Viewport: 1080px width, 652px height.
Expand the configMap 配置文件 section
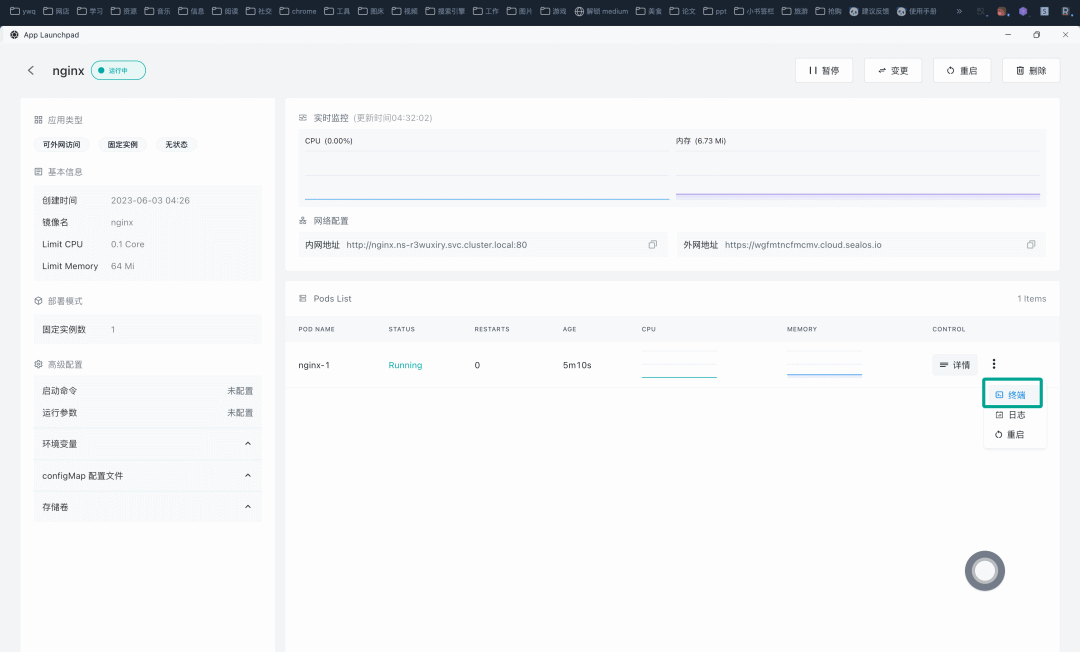[x=147, y=476]
